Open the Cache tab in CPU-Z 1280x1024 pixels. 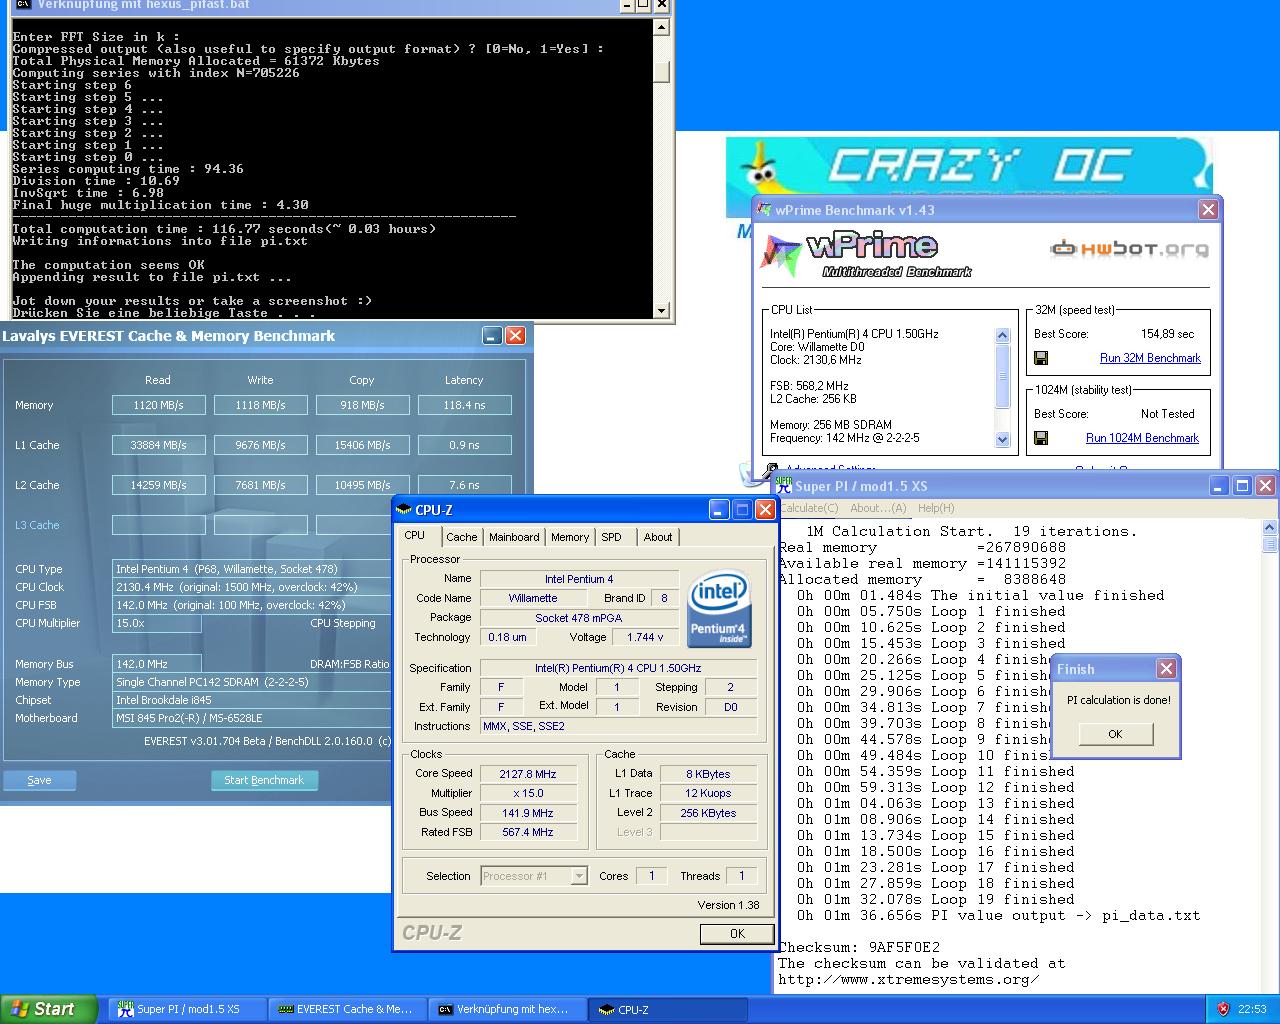pos(461,537)
